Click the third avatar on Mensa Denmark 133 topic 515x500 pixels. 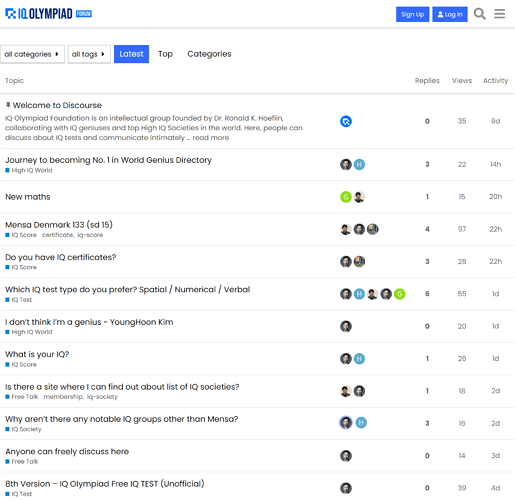coord(372,229)
